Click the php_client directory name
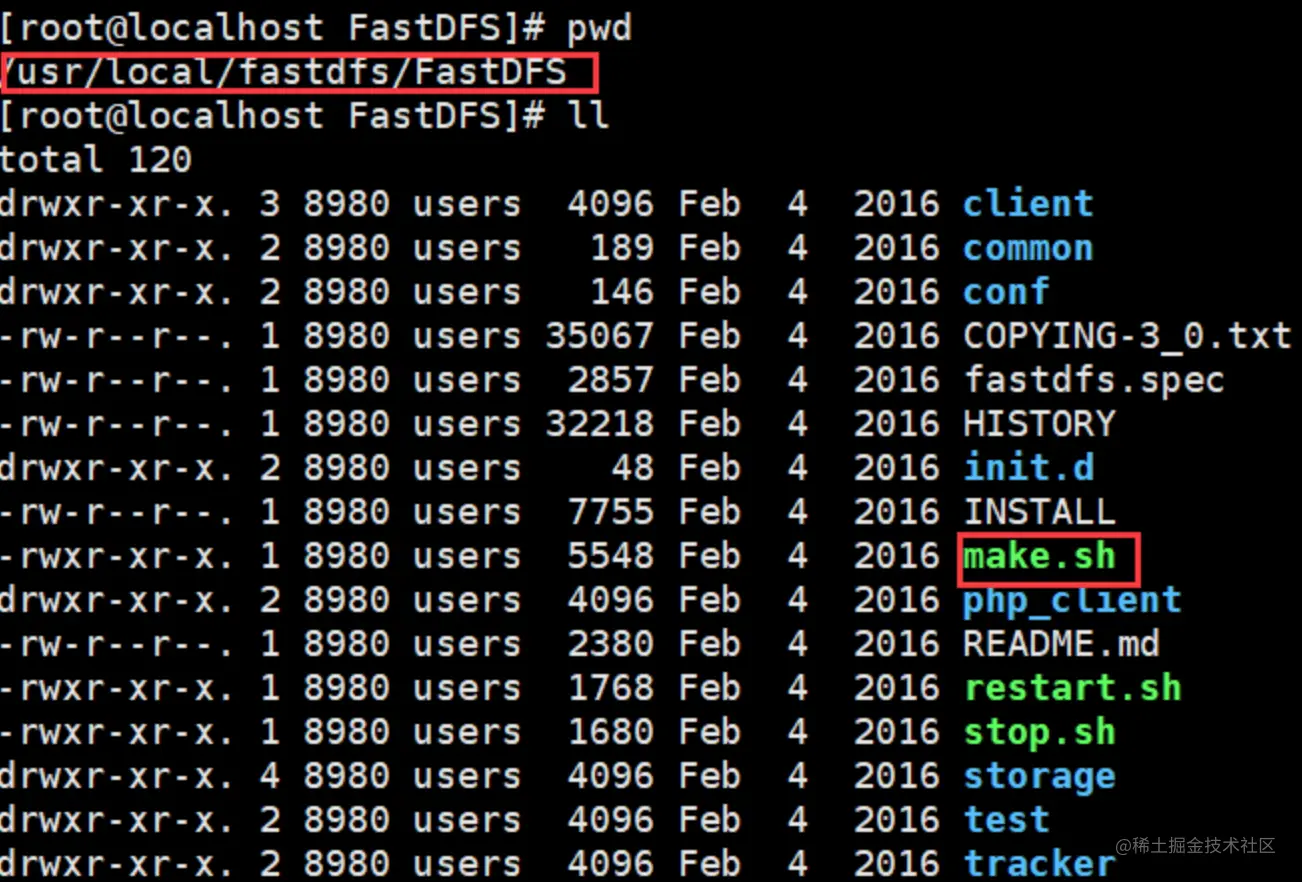Image resolution: width=1302 pixels, height=882 pixels. pyautogui.click(x=1072, y=600)
